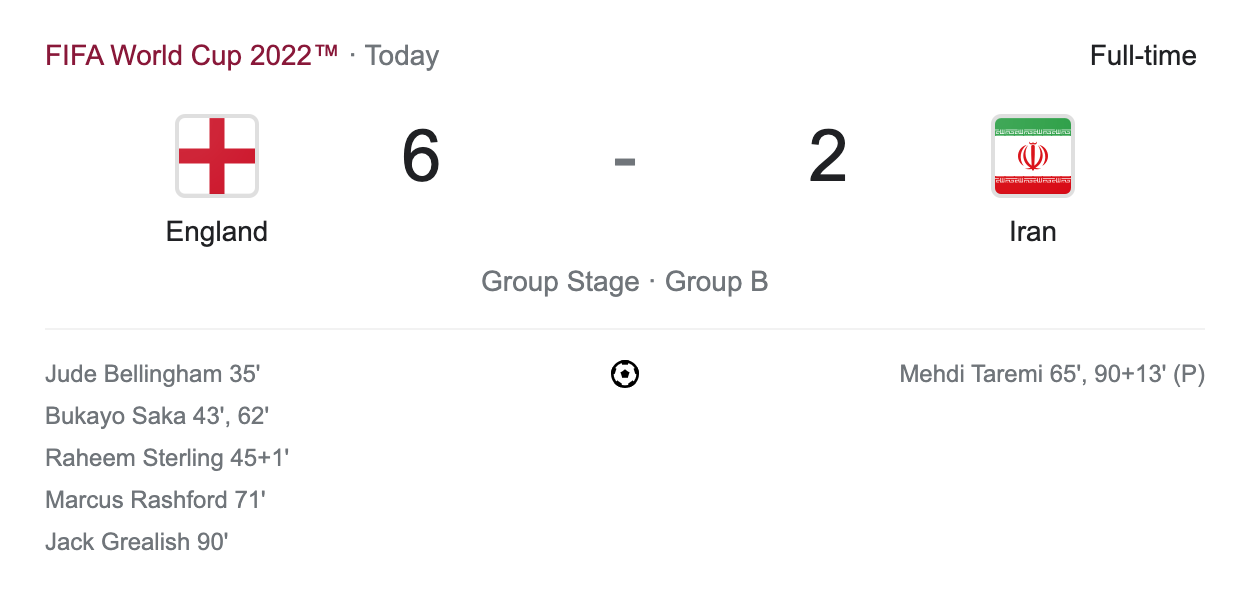The image size is (1249, 589).
Task: Select the England team name
Action: [x=217, y=232]
